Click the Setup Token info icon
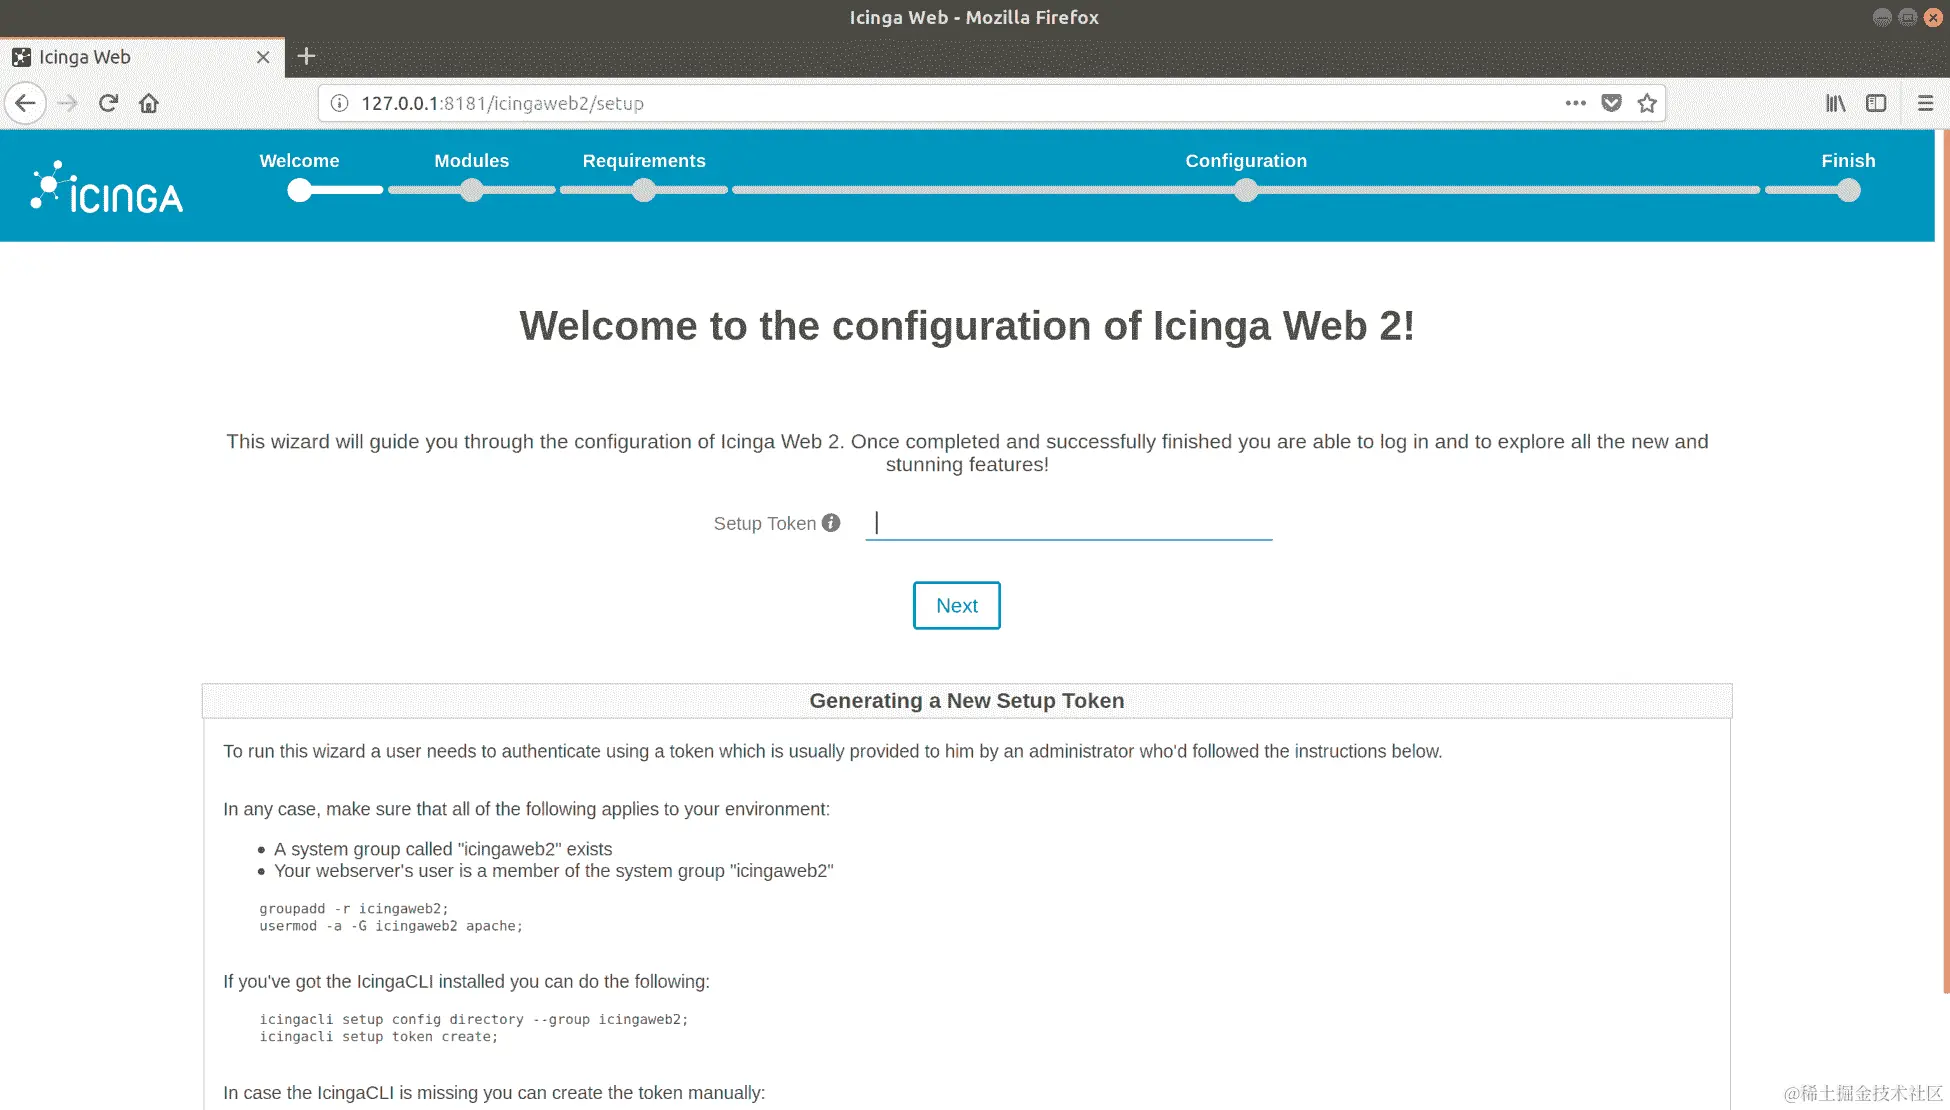This screenshot has width=1950, height=1110. coord(831,523)
